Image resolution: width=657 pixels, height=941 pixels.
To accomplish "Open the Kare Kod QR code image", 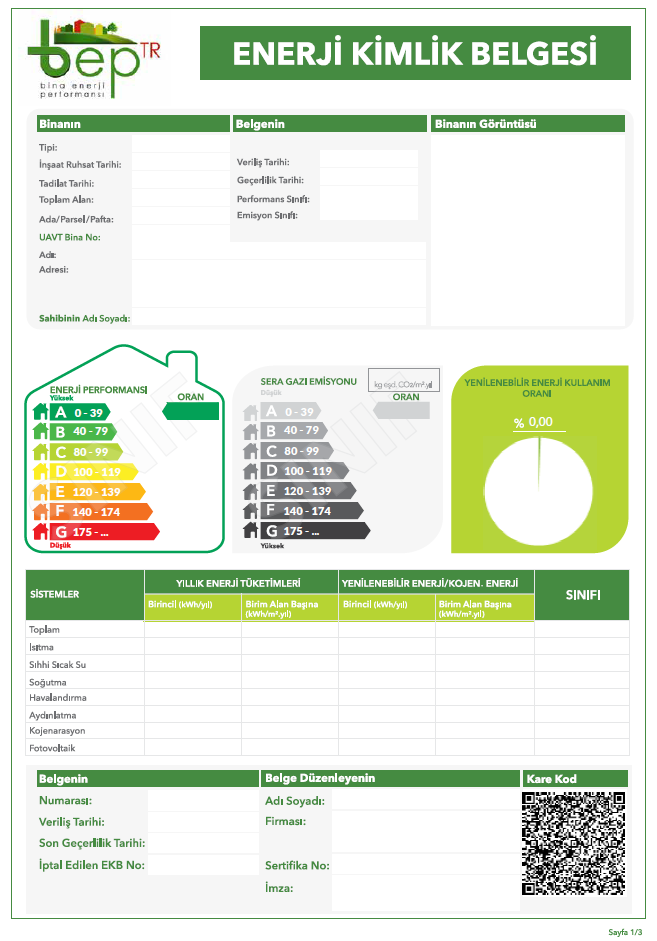I will tap(574, 843).
